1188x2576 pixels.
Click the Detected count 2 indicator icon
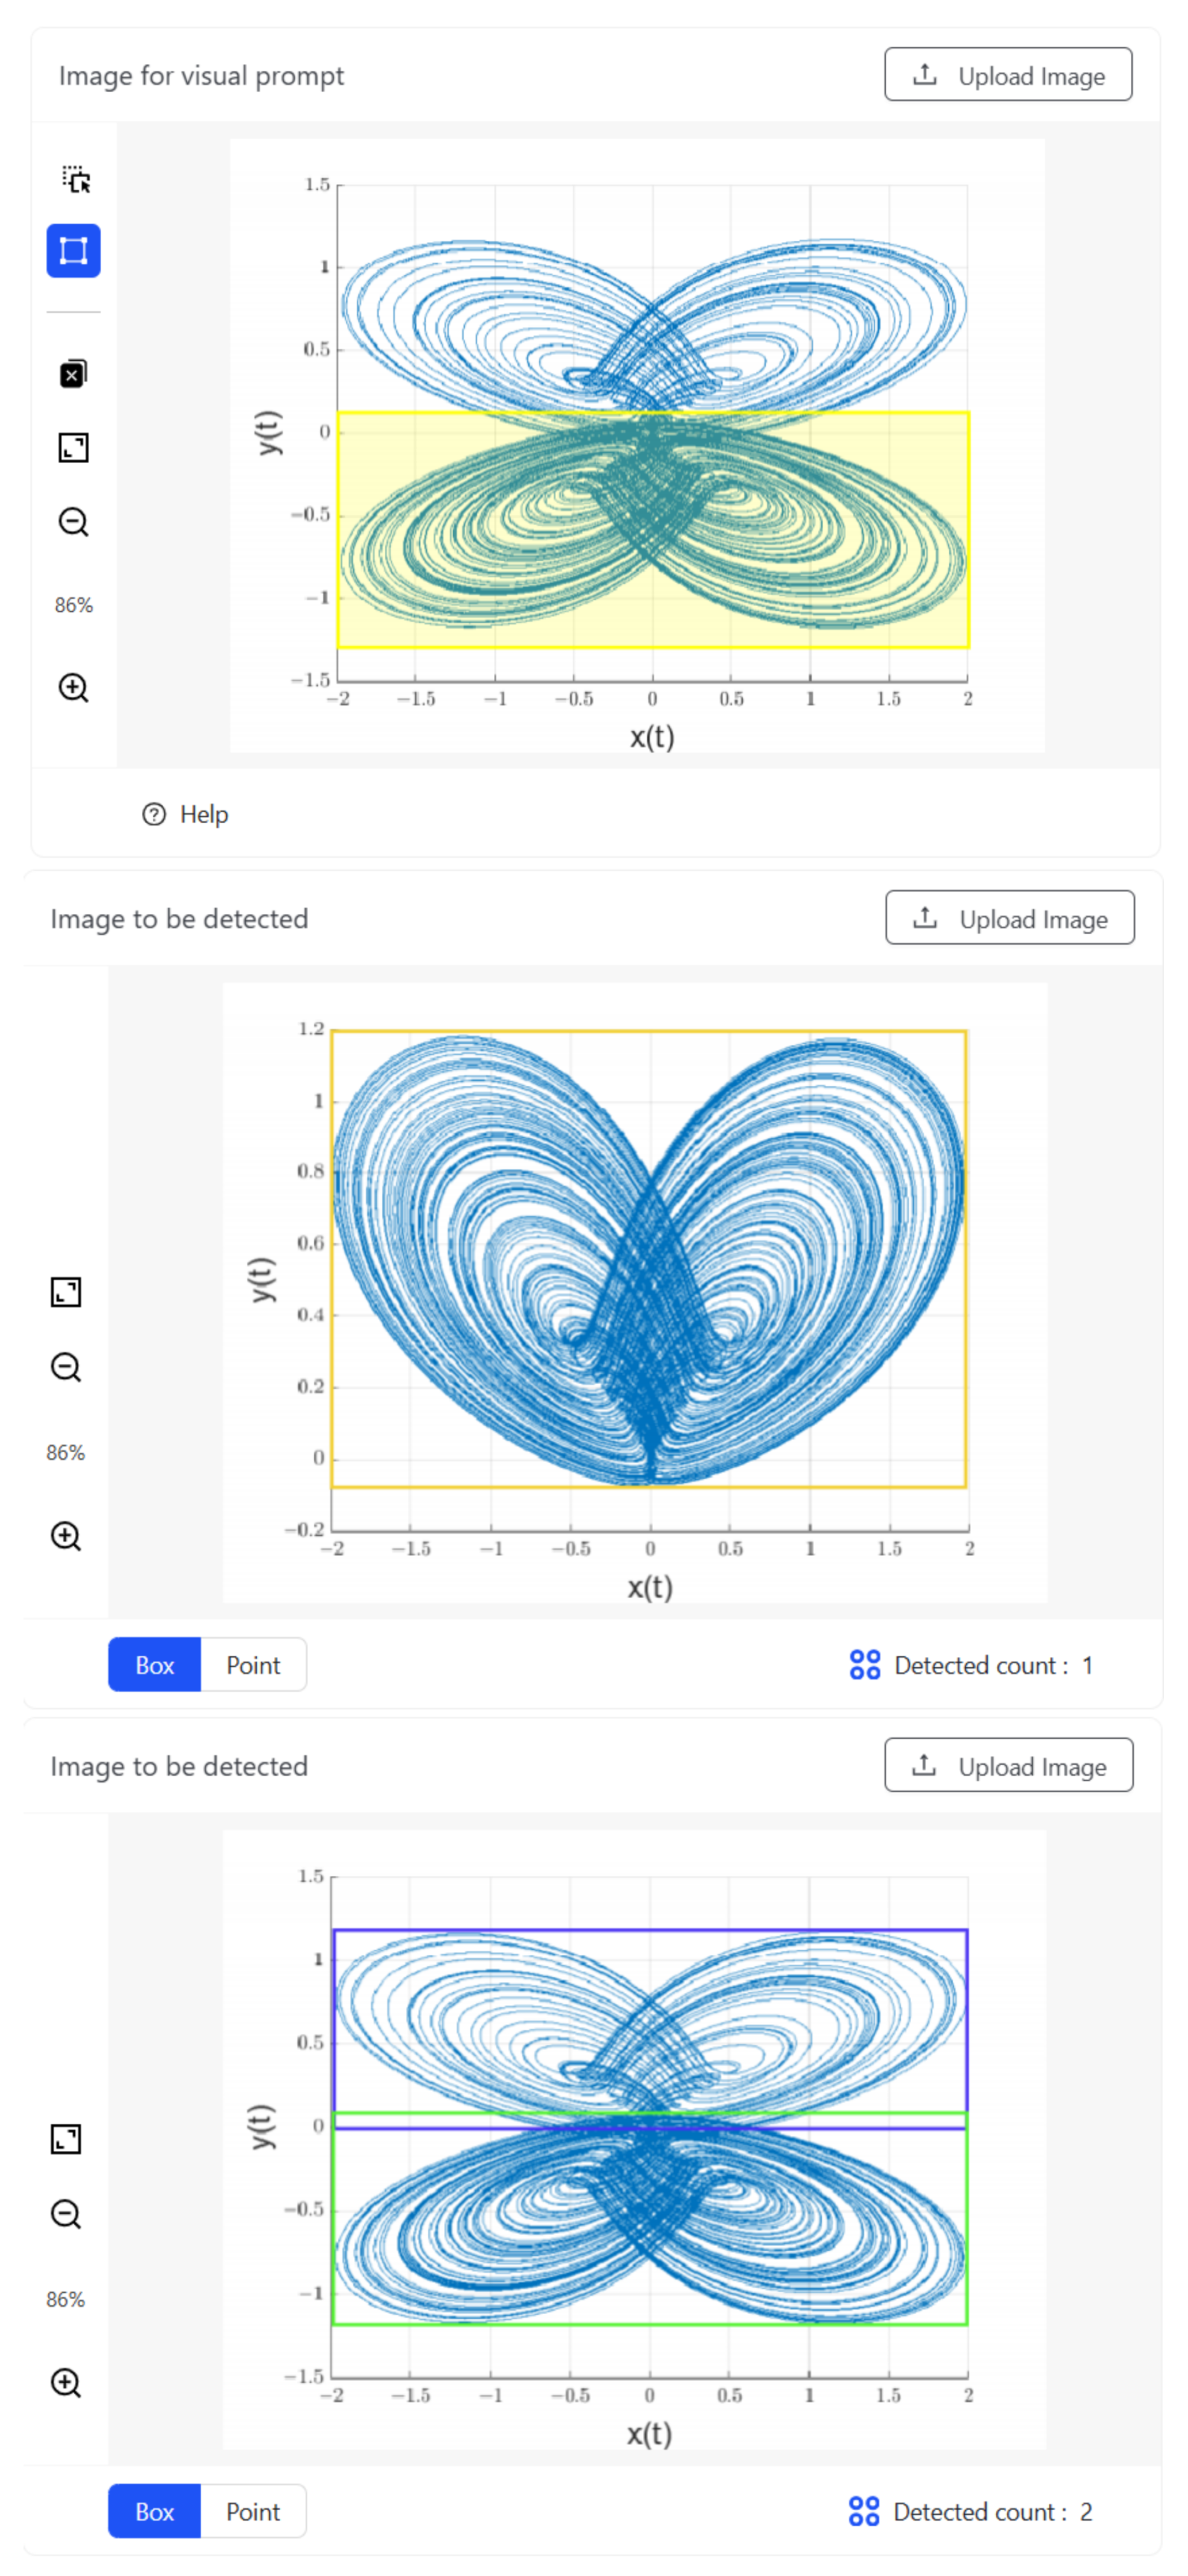point(864,2511)
